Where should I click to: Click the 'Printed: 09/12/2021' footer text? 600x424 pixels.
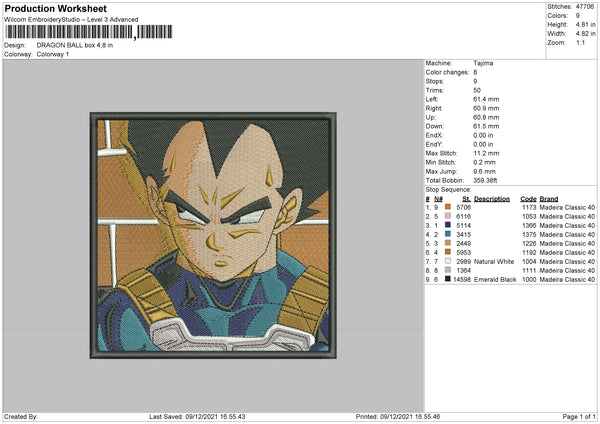[398, 417]
